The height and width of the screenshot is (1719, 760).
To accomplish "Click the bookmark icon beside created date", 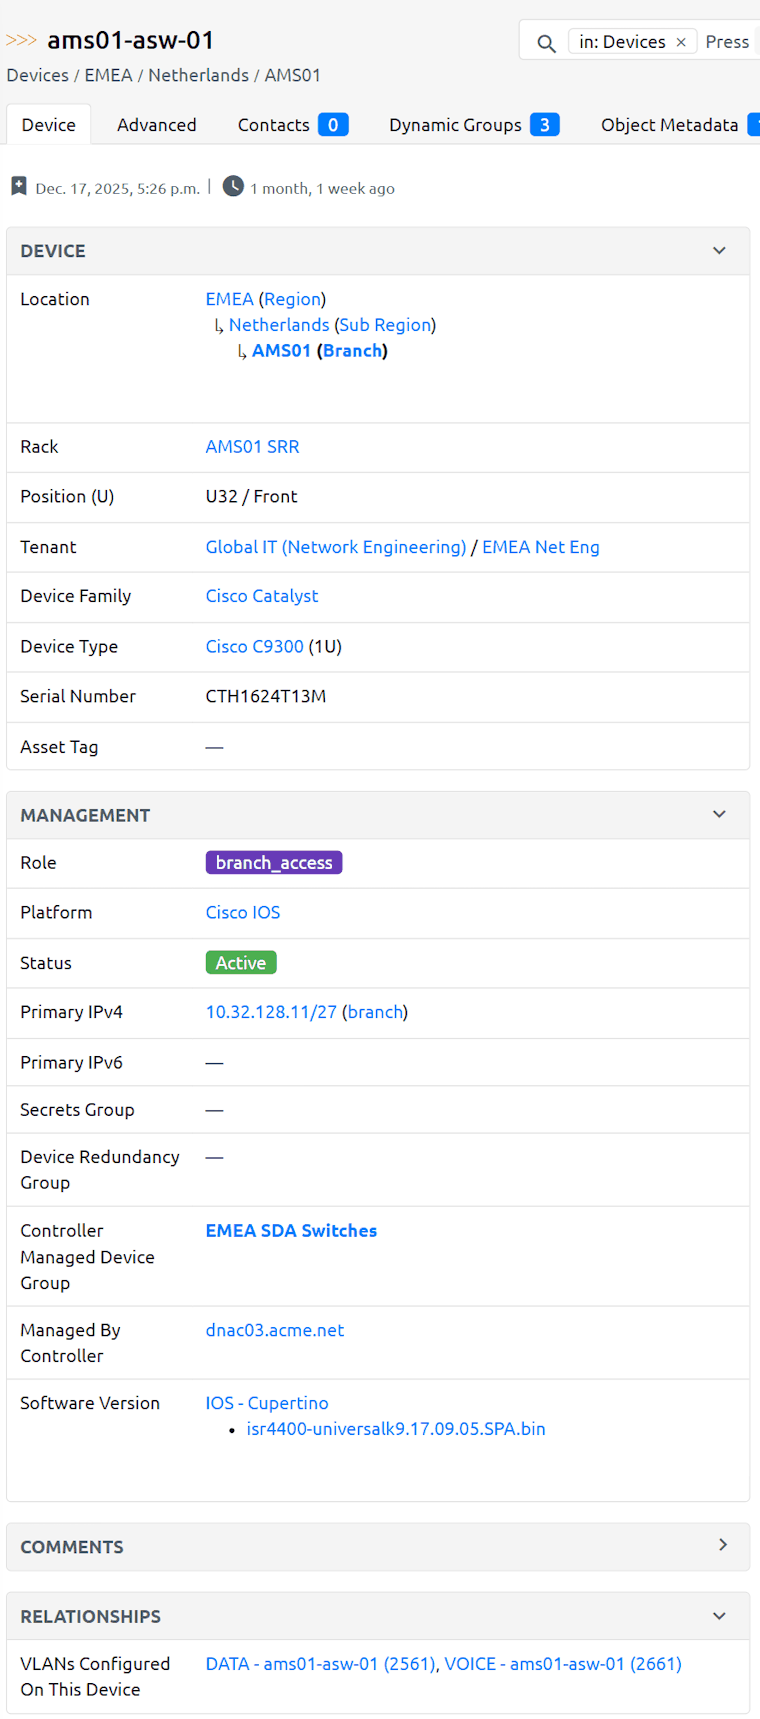I will click(x=19, y=187).
